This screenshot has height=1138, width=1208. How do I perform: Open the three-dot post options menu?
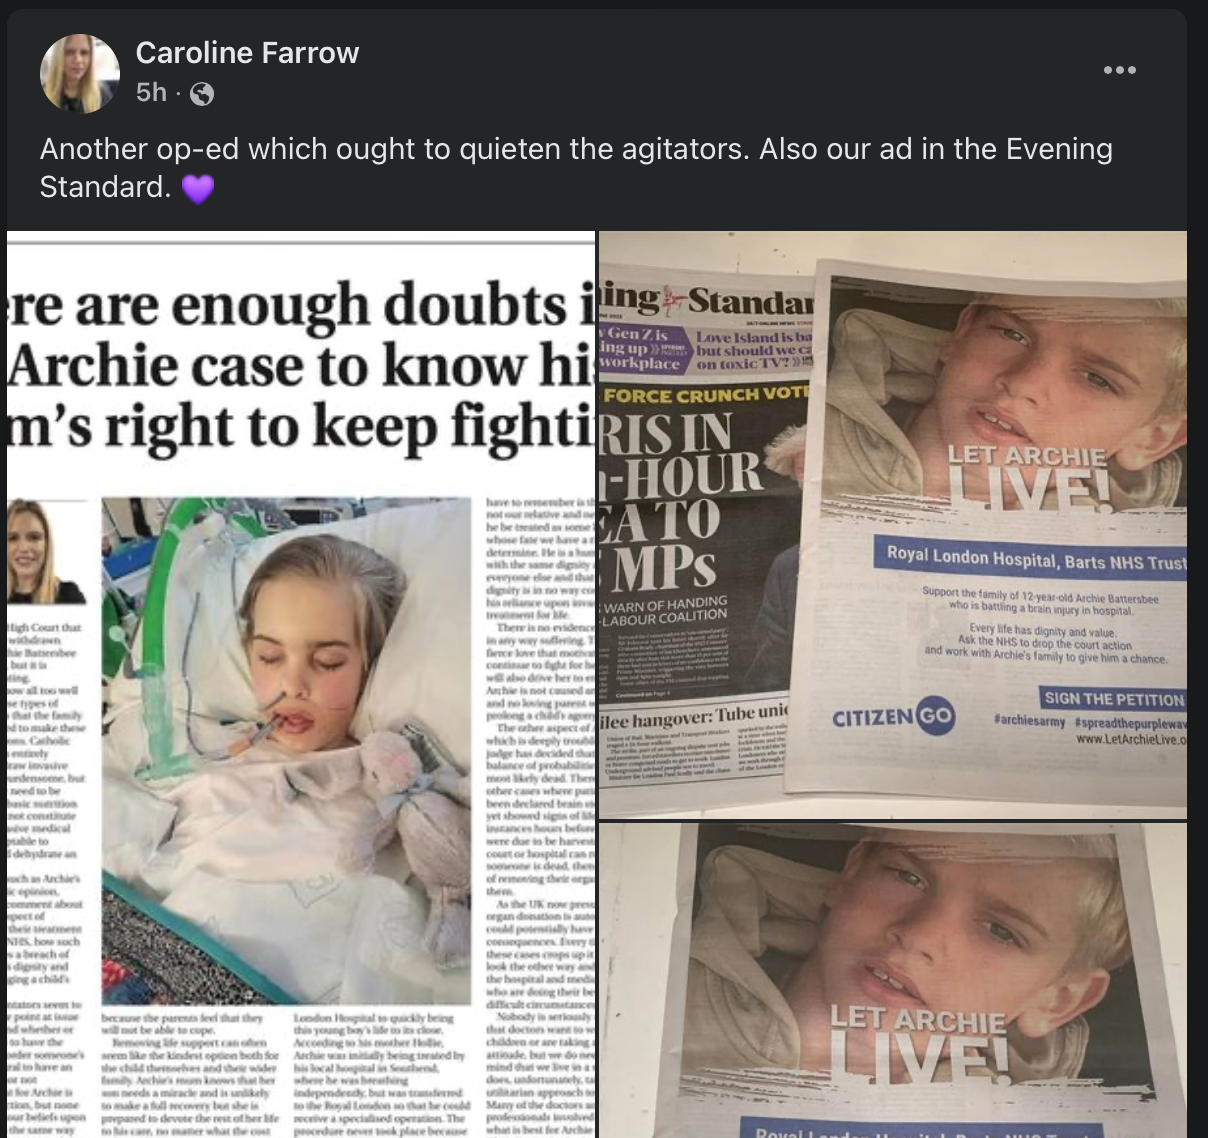pyautogui.click(x=1119, y=70)
